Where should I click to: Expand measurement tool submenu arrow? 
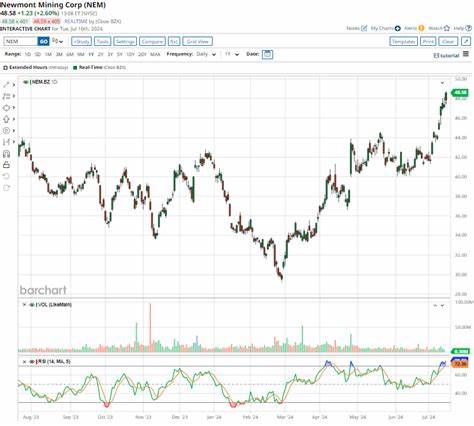[x=14, y=142]
